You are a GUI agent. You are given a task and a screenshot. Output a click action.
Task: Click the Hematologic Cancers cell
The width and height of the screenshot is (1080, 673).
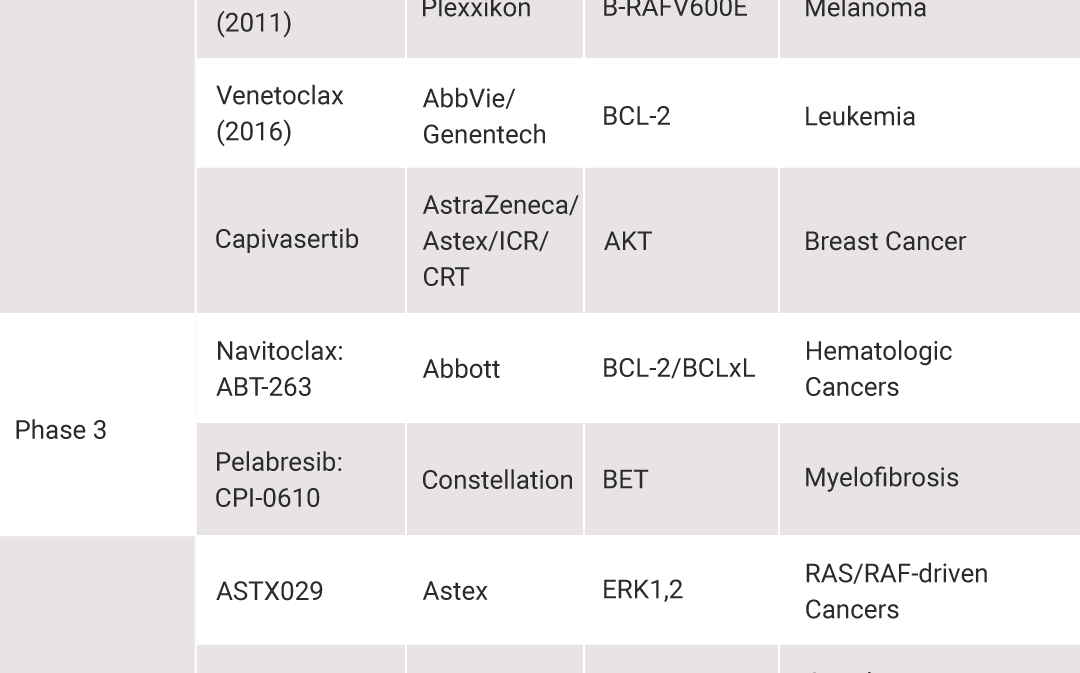930,369
